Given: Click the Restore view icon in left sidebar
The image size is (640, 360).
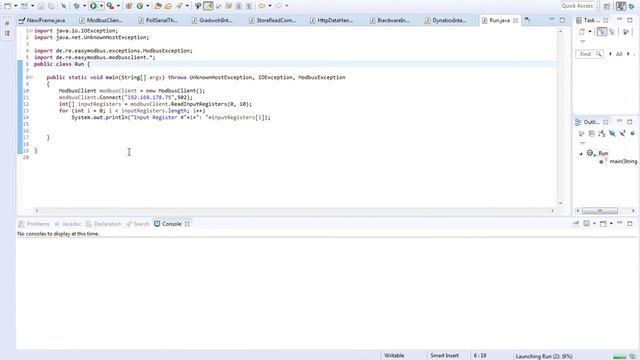Looking at the screenshot, I should coord(7,23).
